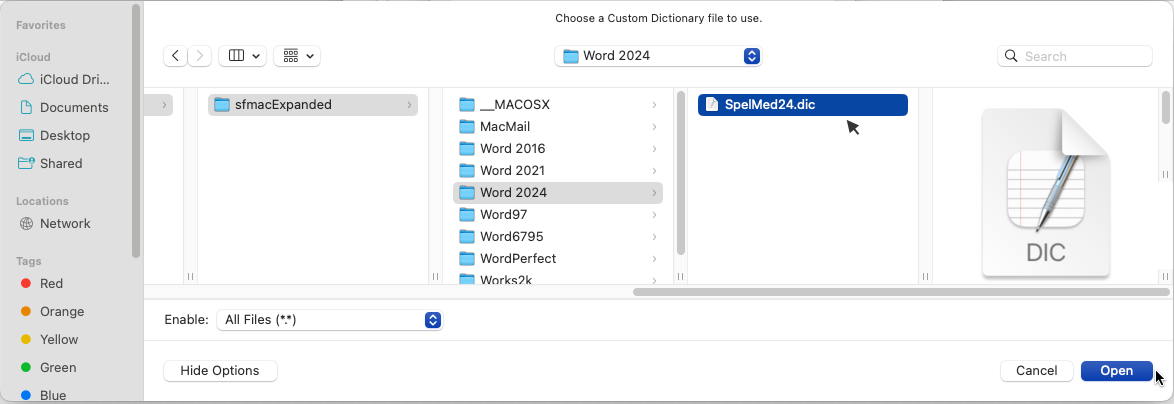Click the Hide Options button

point(220,370)
